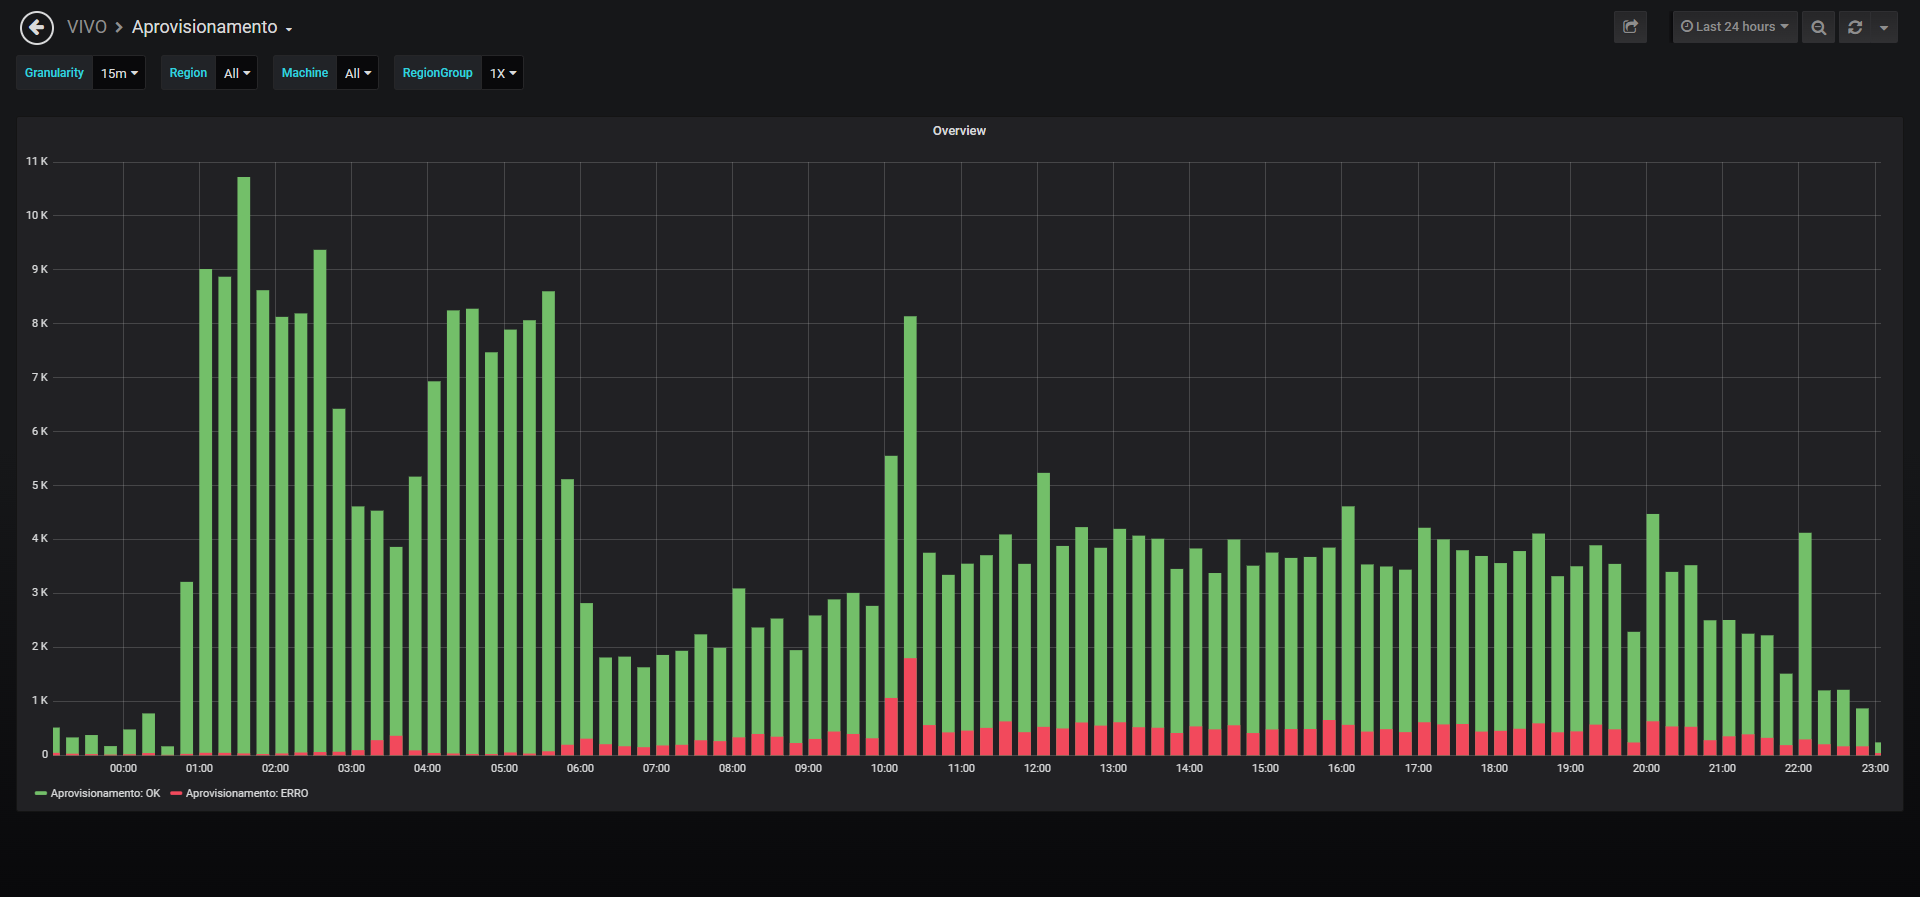Click the zoom out magnifier icon

coord(1819,27)
